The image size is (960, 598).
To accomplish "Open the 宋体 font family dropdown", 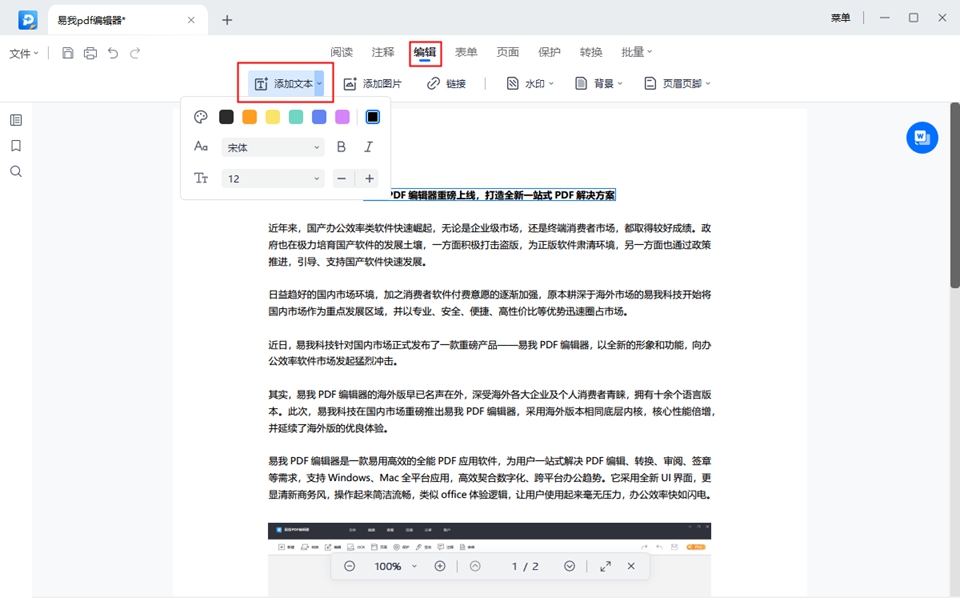I will tap(273, 148).
